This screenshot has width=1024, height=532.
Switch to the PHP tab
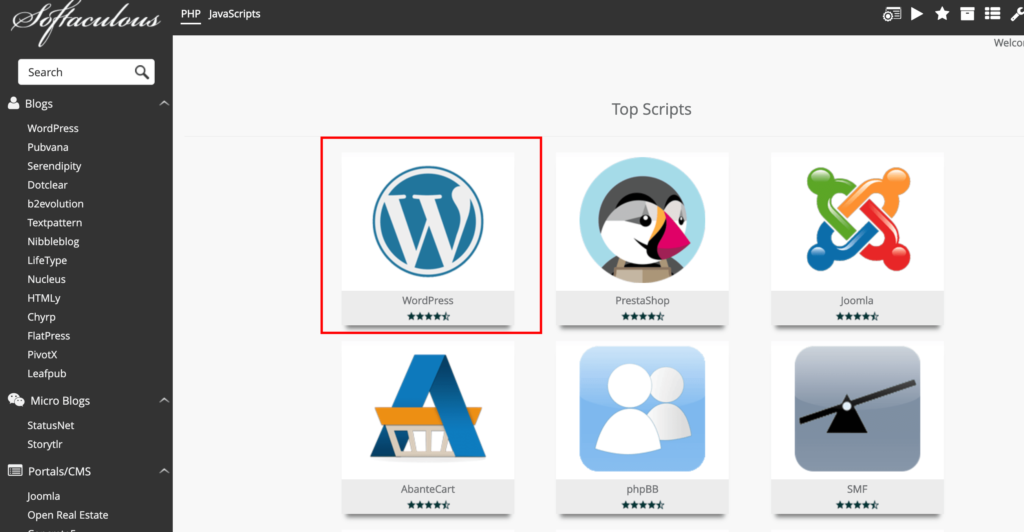pyautogui.click(x=191, y=14)
